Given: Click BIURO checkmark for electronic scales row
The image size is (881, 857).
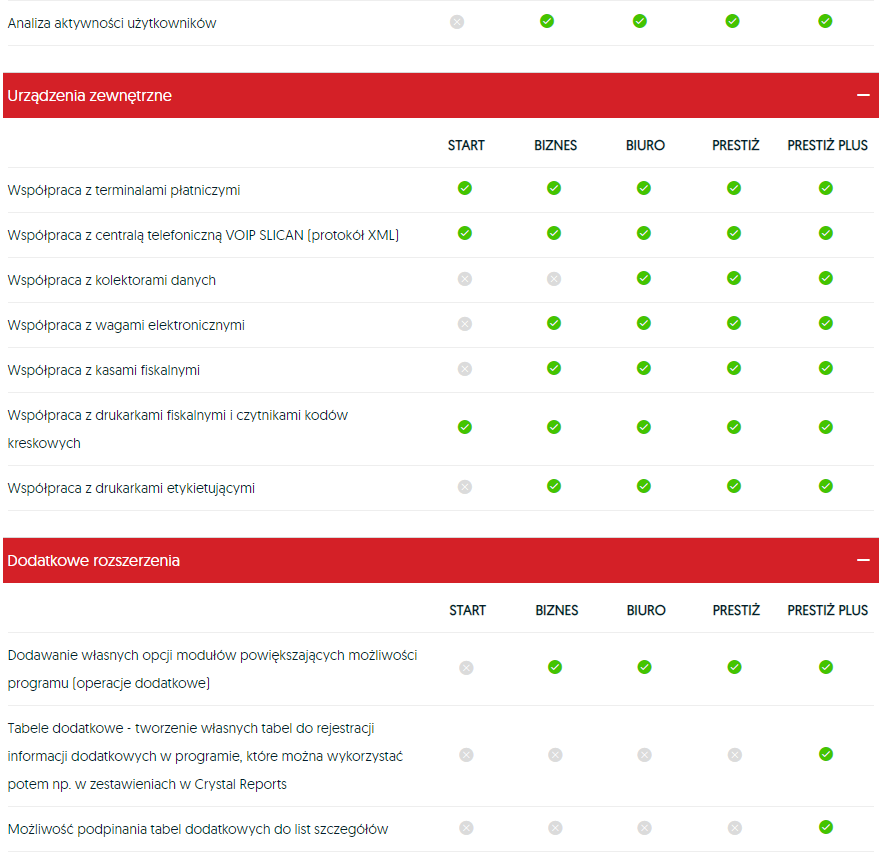Looking at the screenshot, I should point(644,323).
